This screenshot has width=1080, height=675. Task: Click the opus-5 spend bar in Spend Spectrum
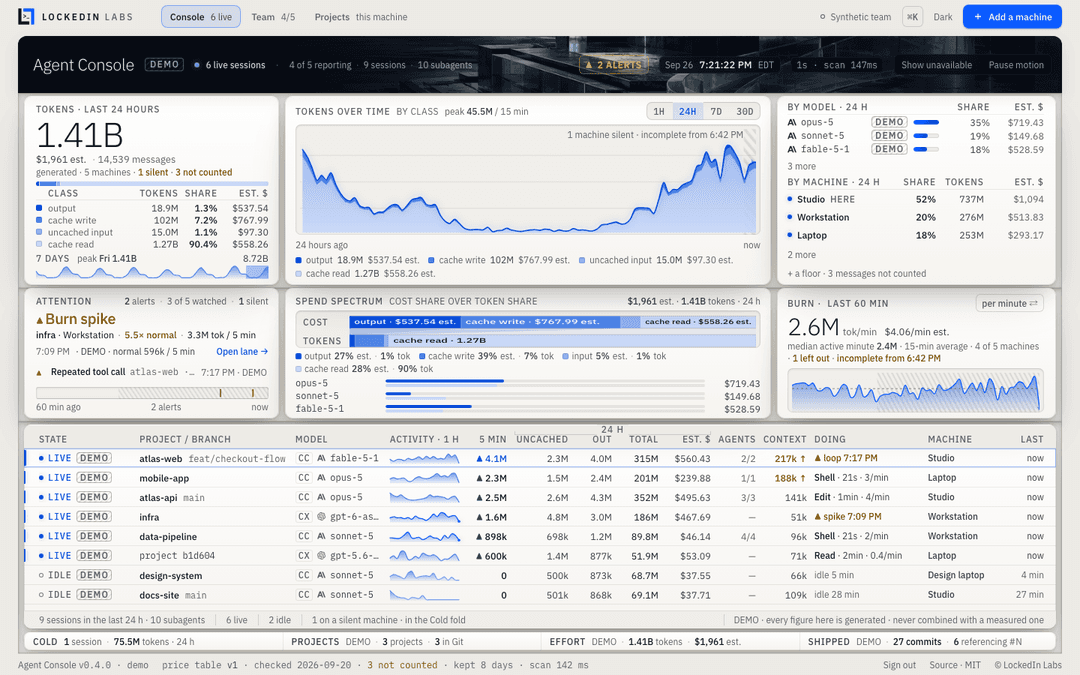545,382
